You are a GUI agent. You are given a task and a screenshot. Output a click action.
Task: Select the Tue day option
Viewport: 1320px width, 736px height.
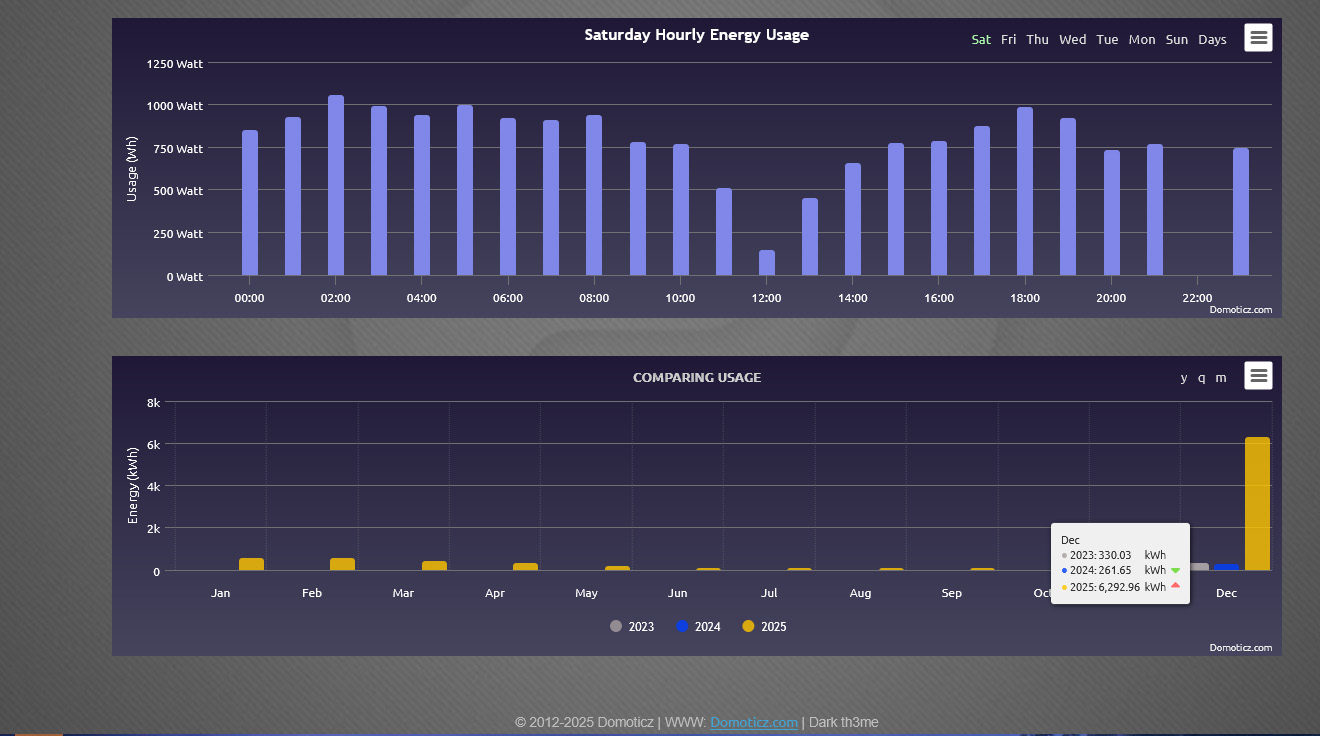click(x=1107, y=40)
